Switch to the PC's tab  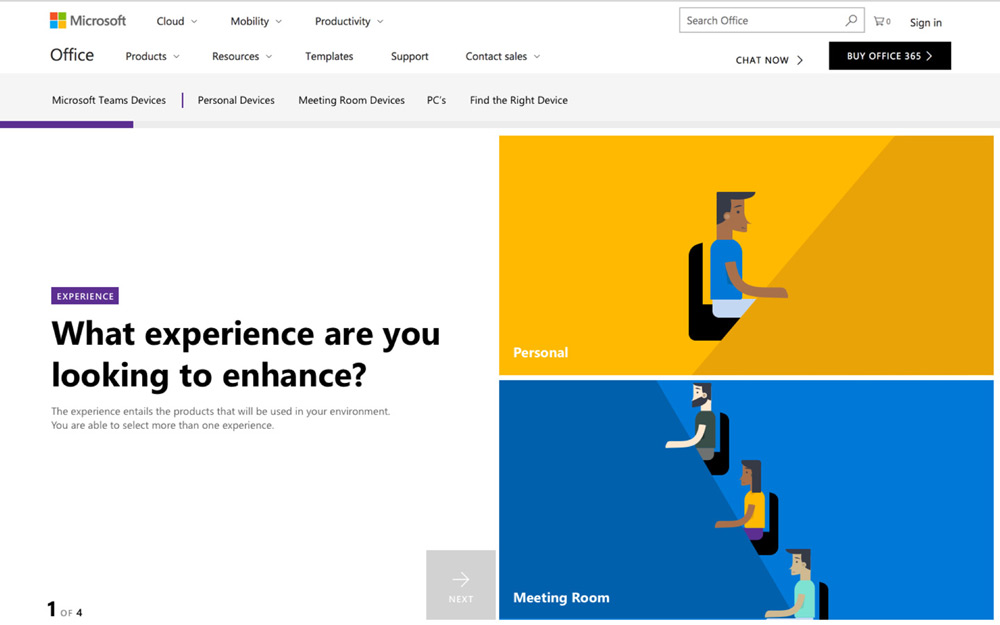tap(436, 100)
